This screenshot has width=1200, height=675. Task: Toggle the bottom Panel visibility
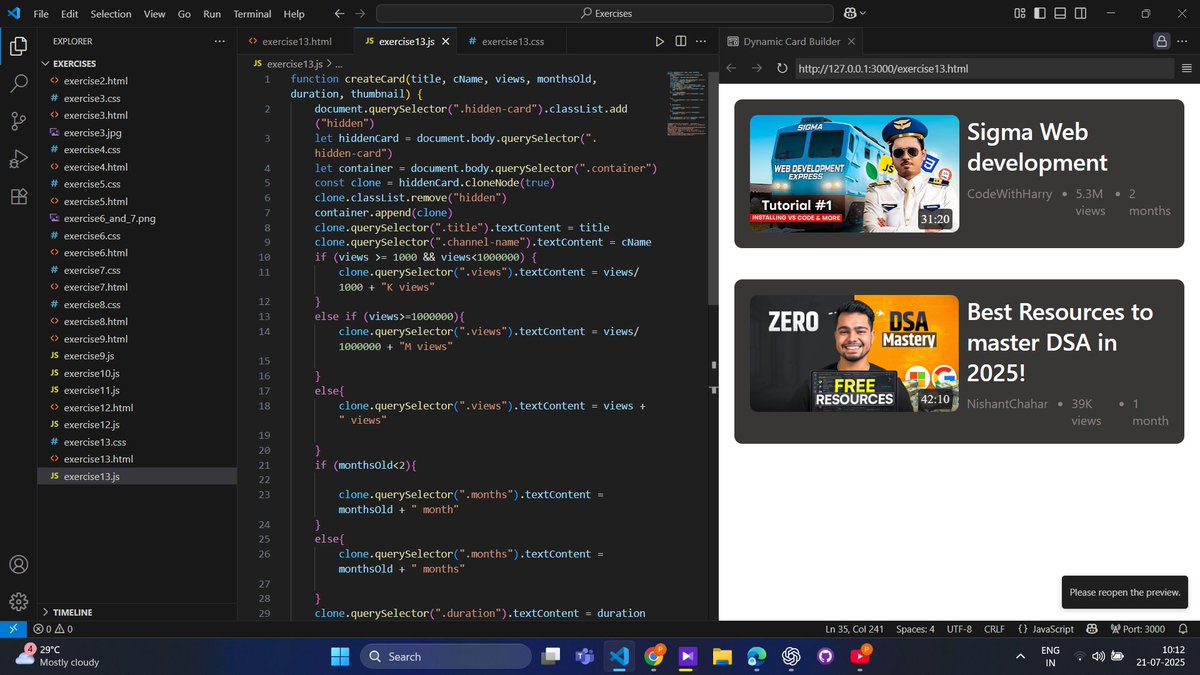coord(1060,13)
